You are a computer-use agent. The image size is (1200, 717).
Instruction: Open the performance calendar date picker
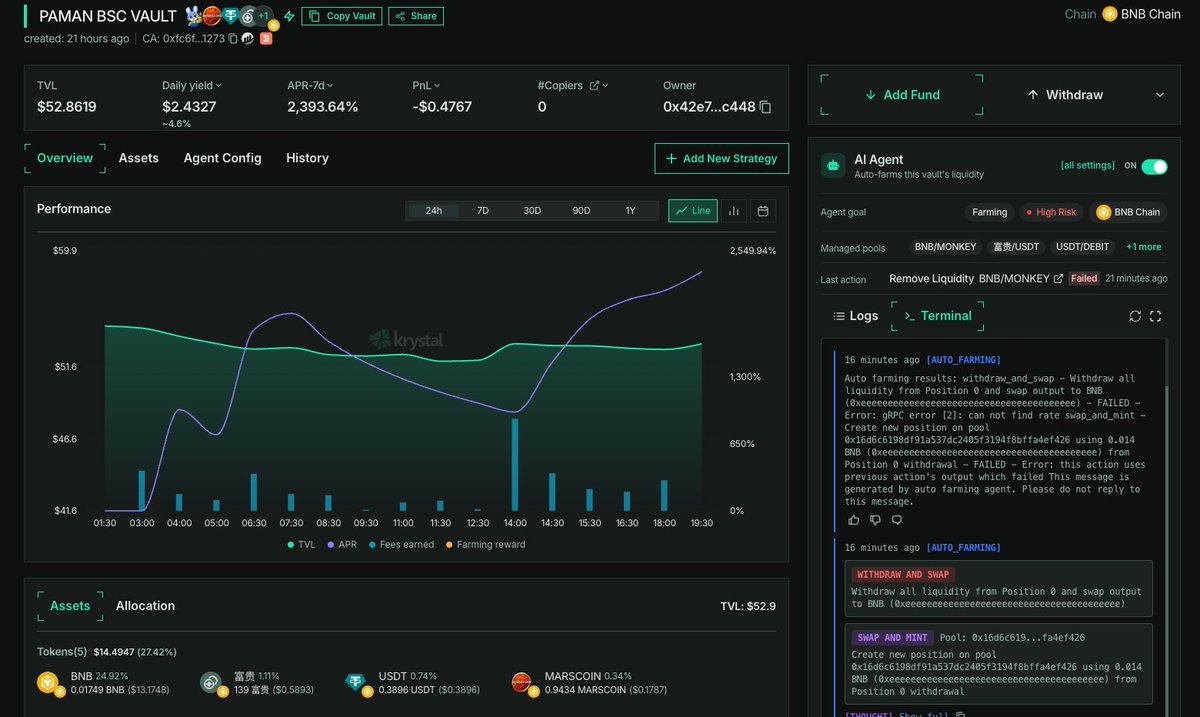click(763, 211)
